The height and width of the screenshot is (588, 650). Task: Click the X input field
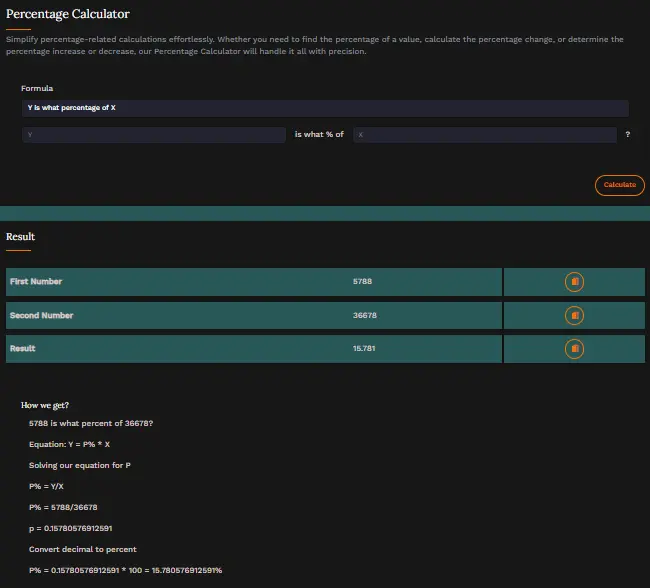[485, 135]
